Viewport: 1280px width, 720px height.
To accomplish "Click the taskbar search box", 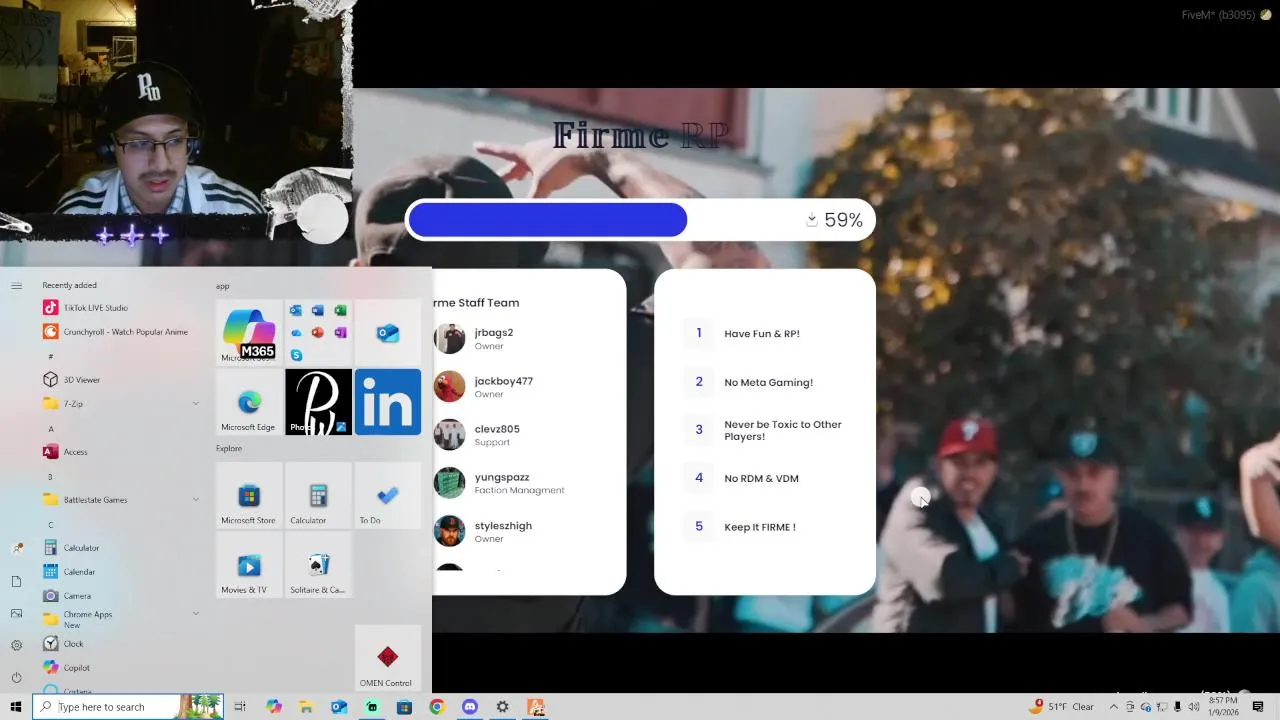I will pyautogui.click(x=128, y=707).
